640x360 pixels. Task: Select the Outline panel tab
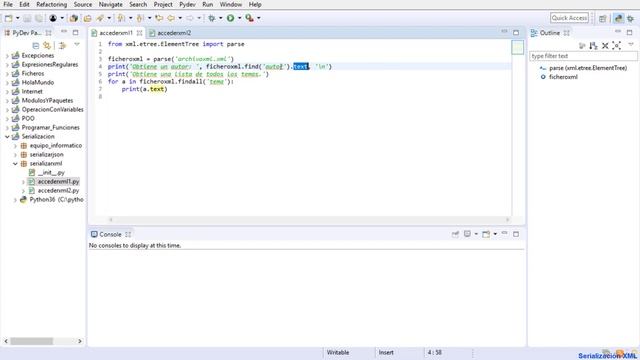[550, 33]
